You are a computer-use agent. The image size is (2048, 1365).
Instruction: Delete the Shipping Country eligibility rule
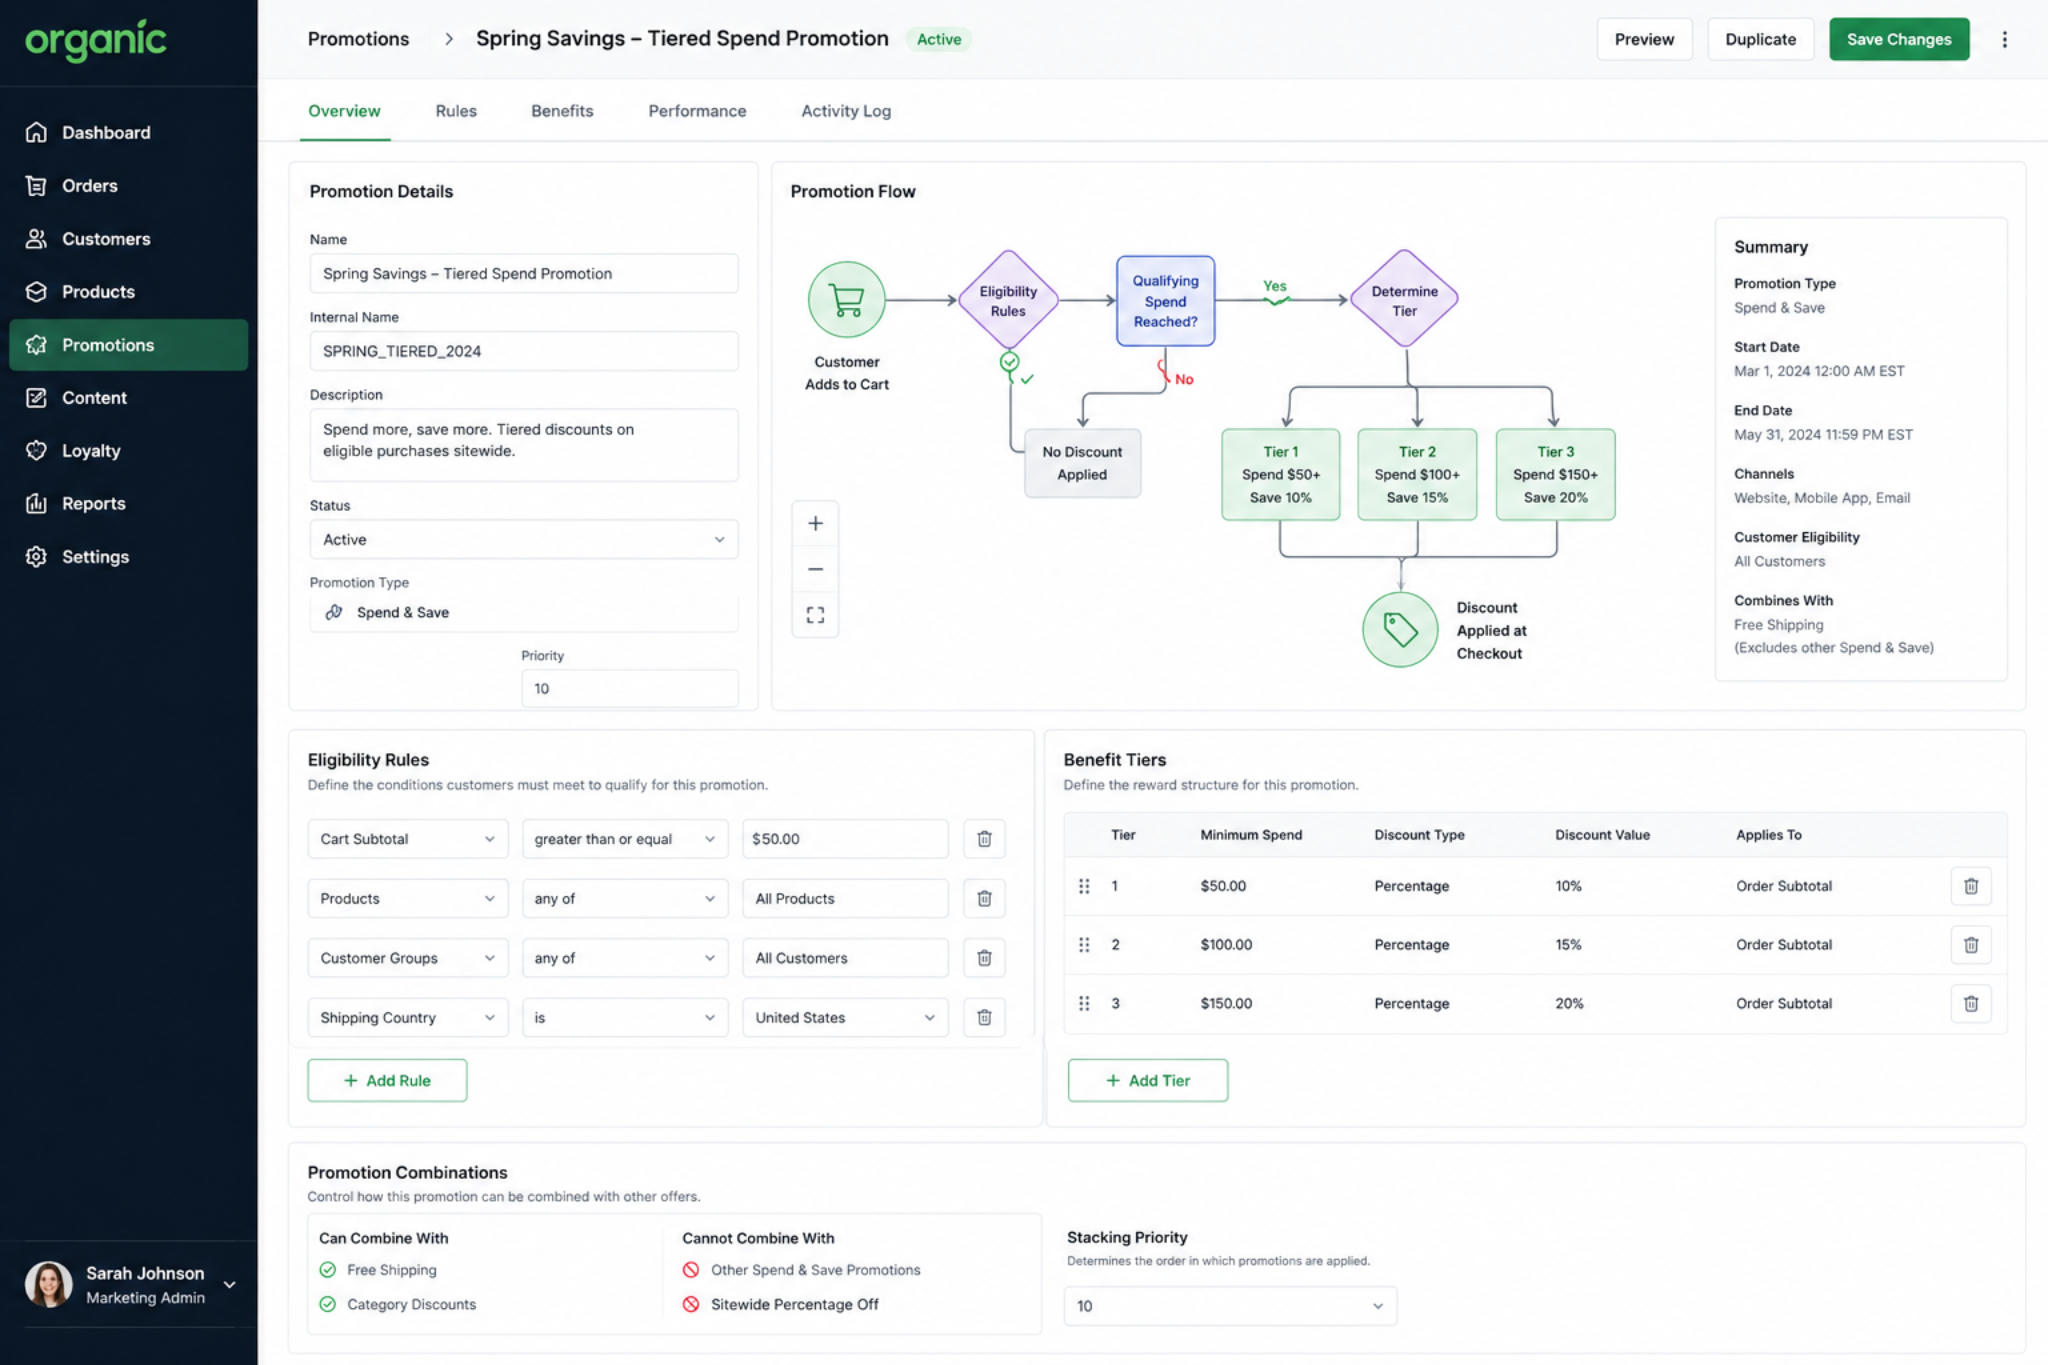click(984, 1017)
